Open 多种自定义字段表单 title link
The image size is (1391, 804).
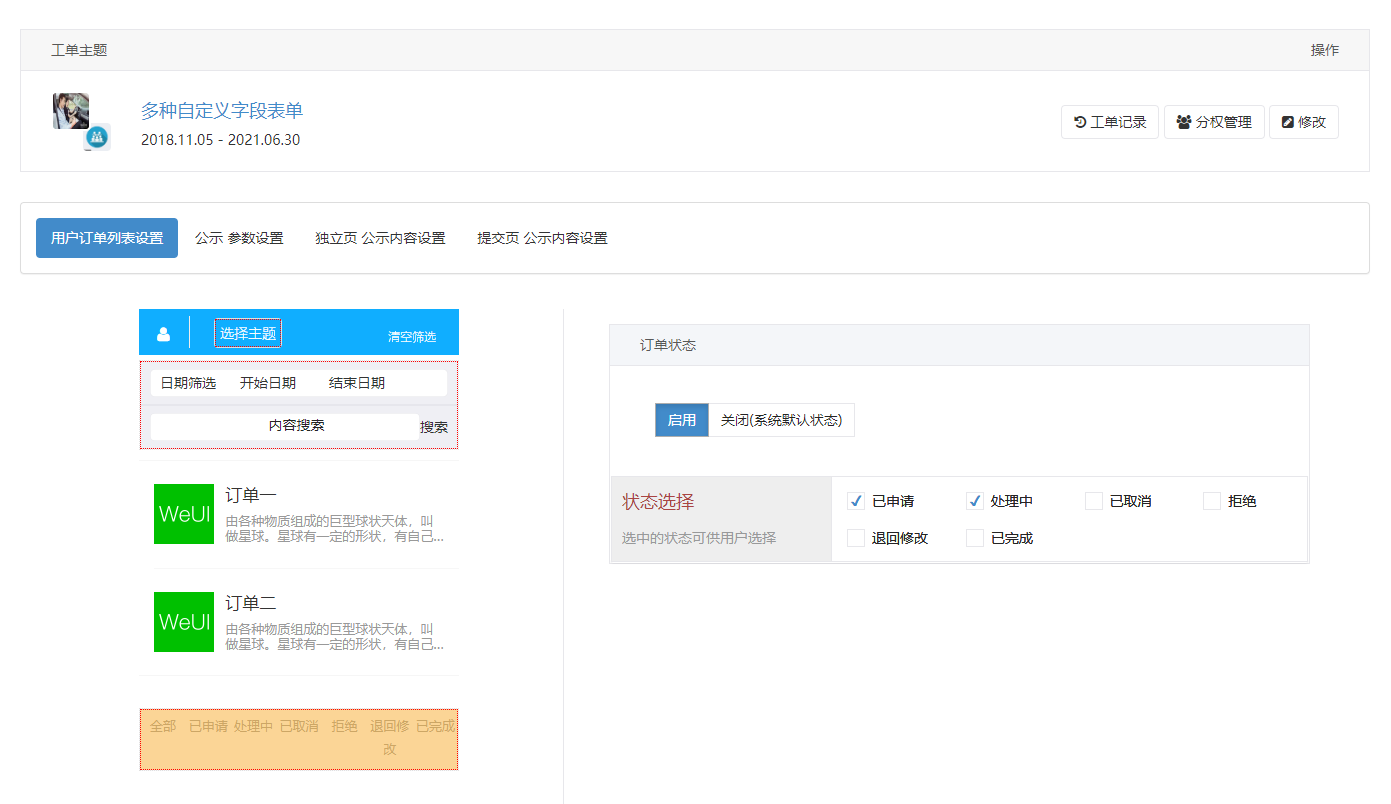[221, 111]
